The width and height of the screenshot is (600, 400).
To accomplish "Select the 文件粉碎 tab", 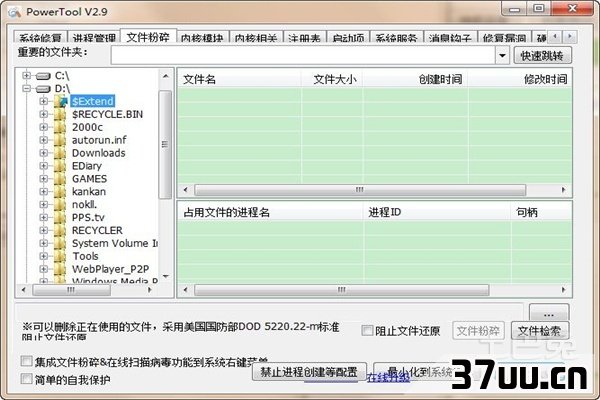I will coord(148,36).
